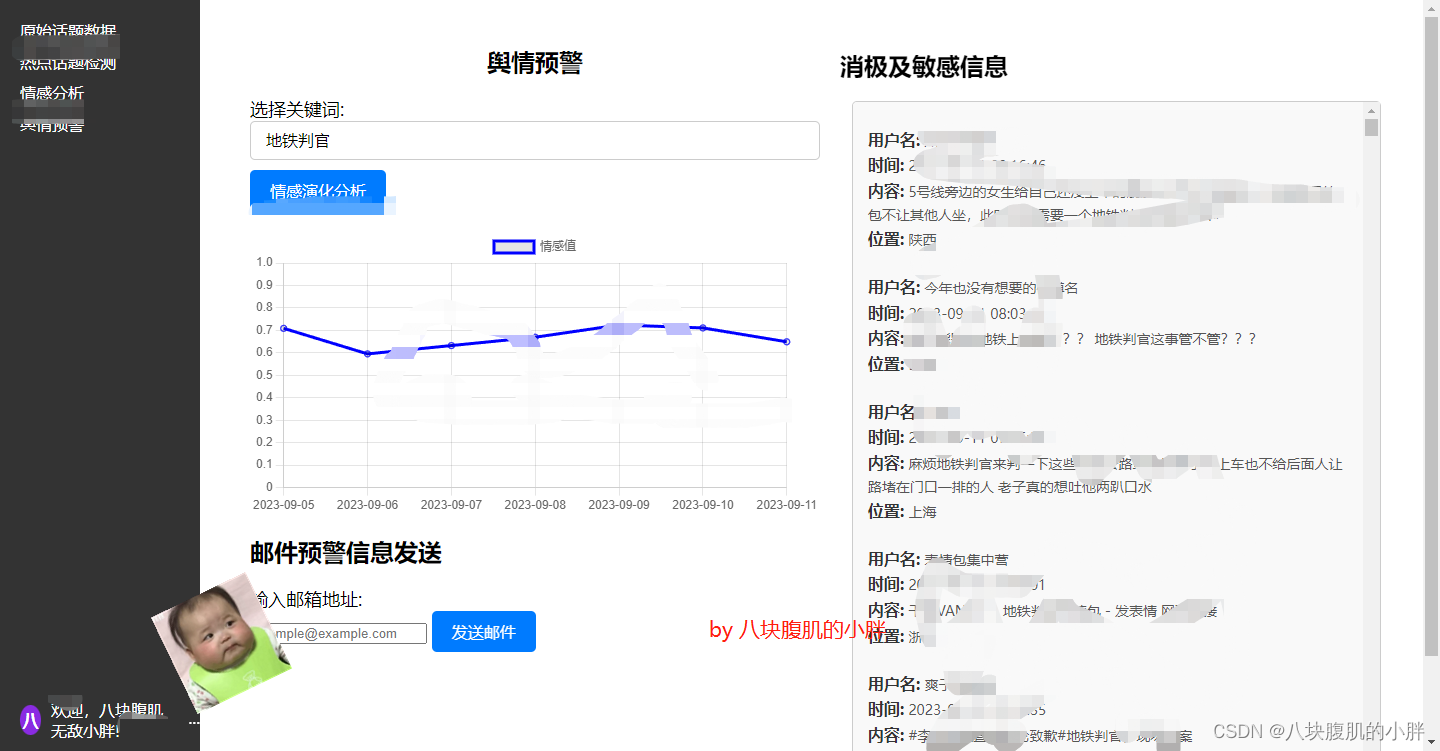
Task: Click the user name 今年也没有想要的 entry
Action: [973, 287]
